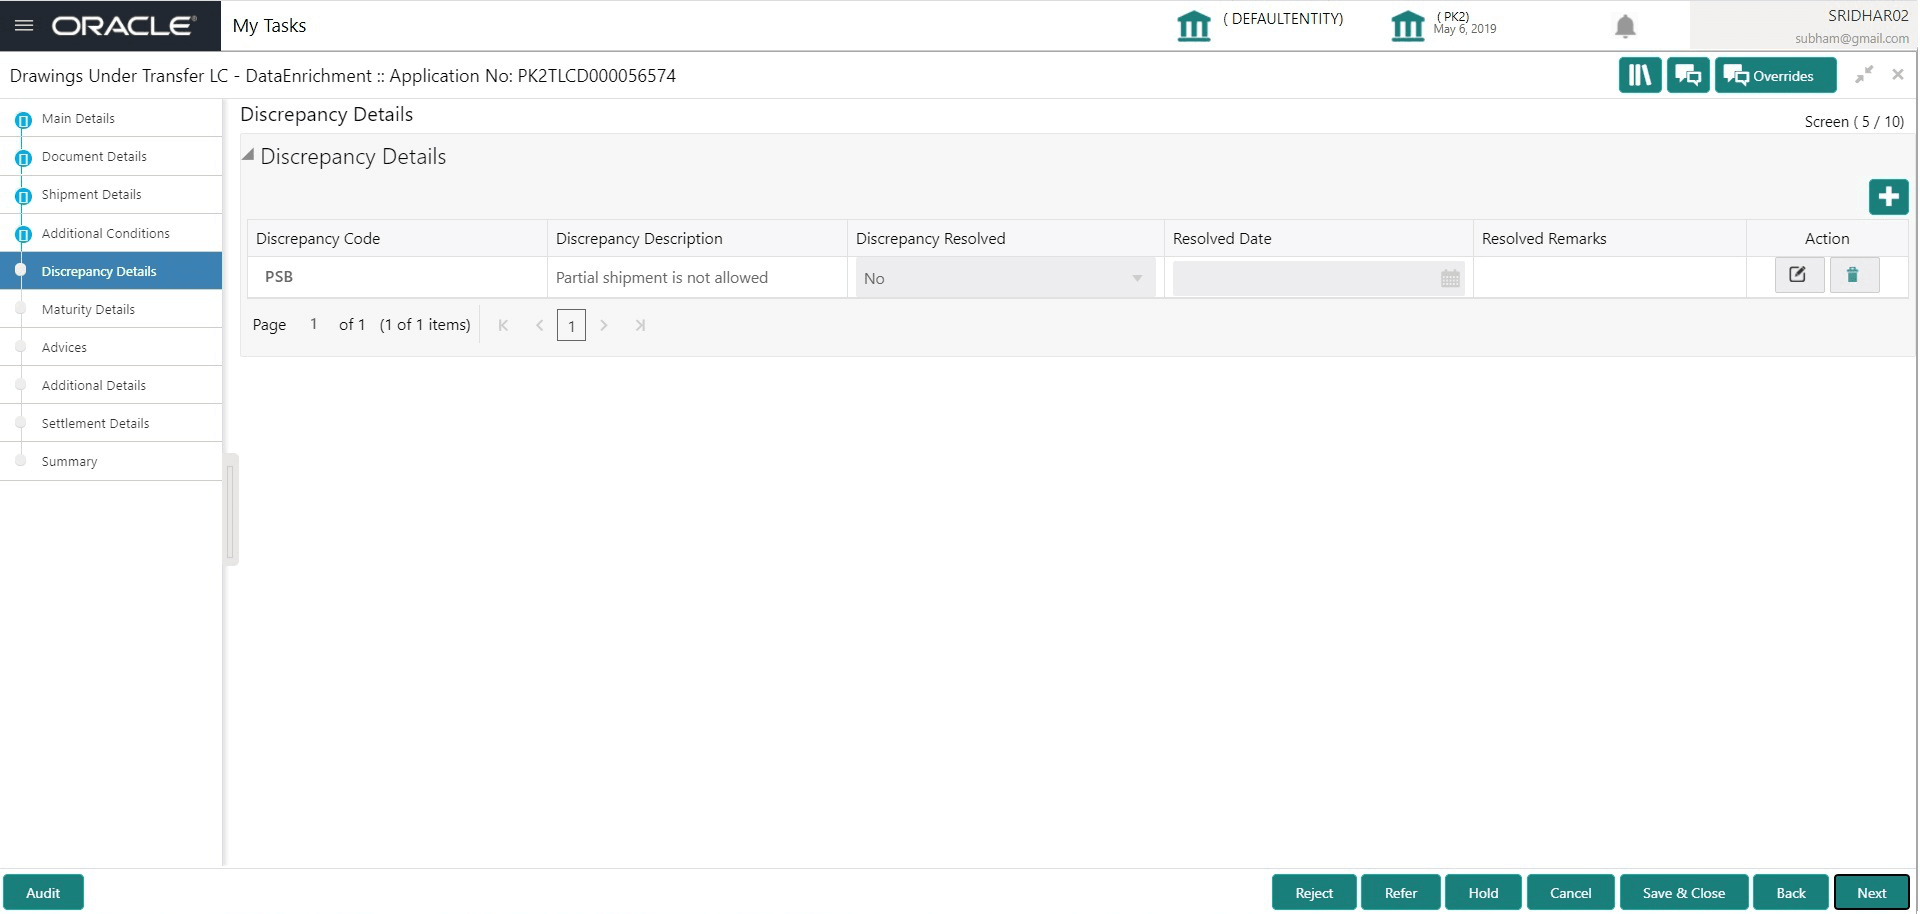The height and width of the screenshot is (914, 1920).
Task: Collapse the Discrepancy Details section
Action: pyautogui.click(x=248, y=155)
